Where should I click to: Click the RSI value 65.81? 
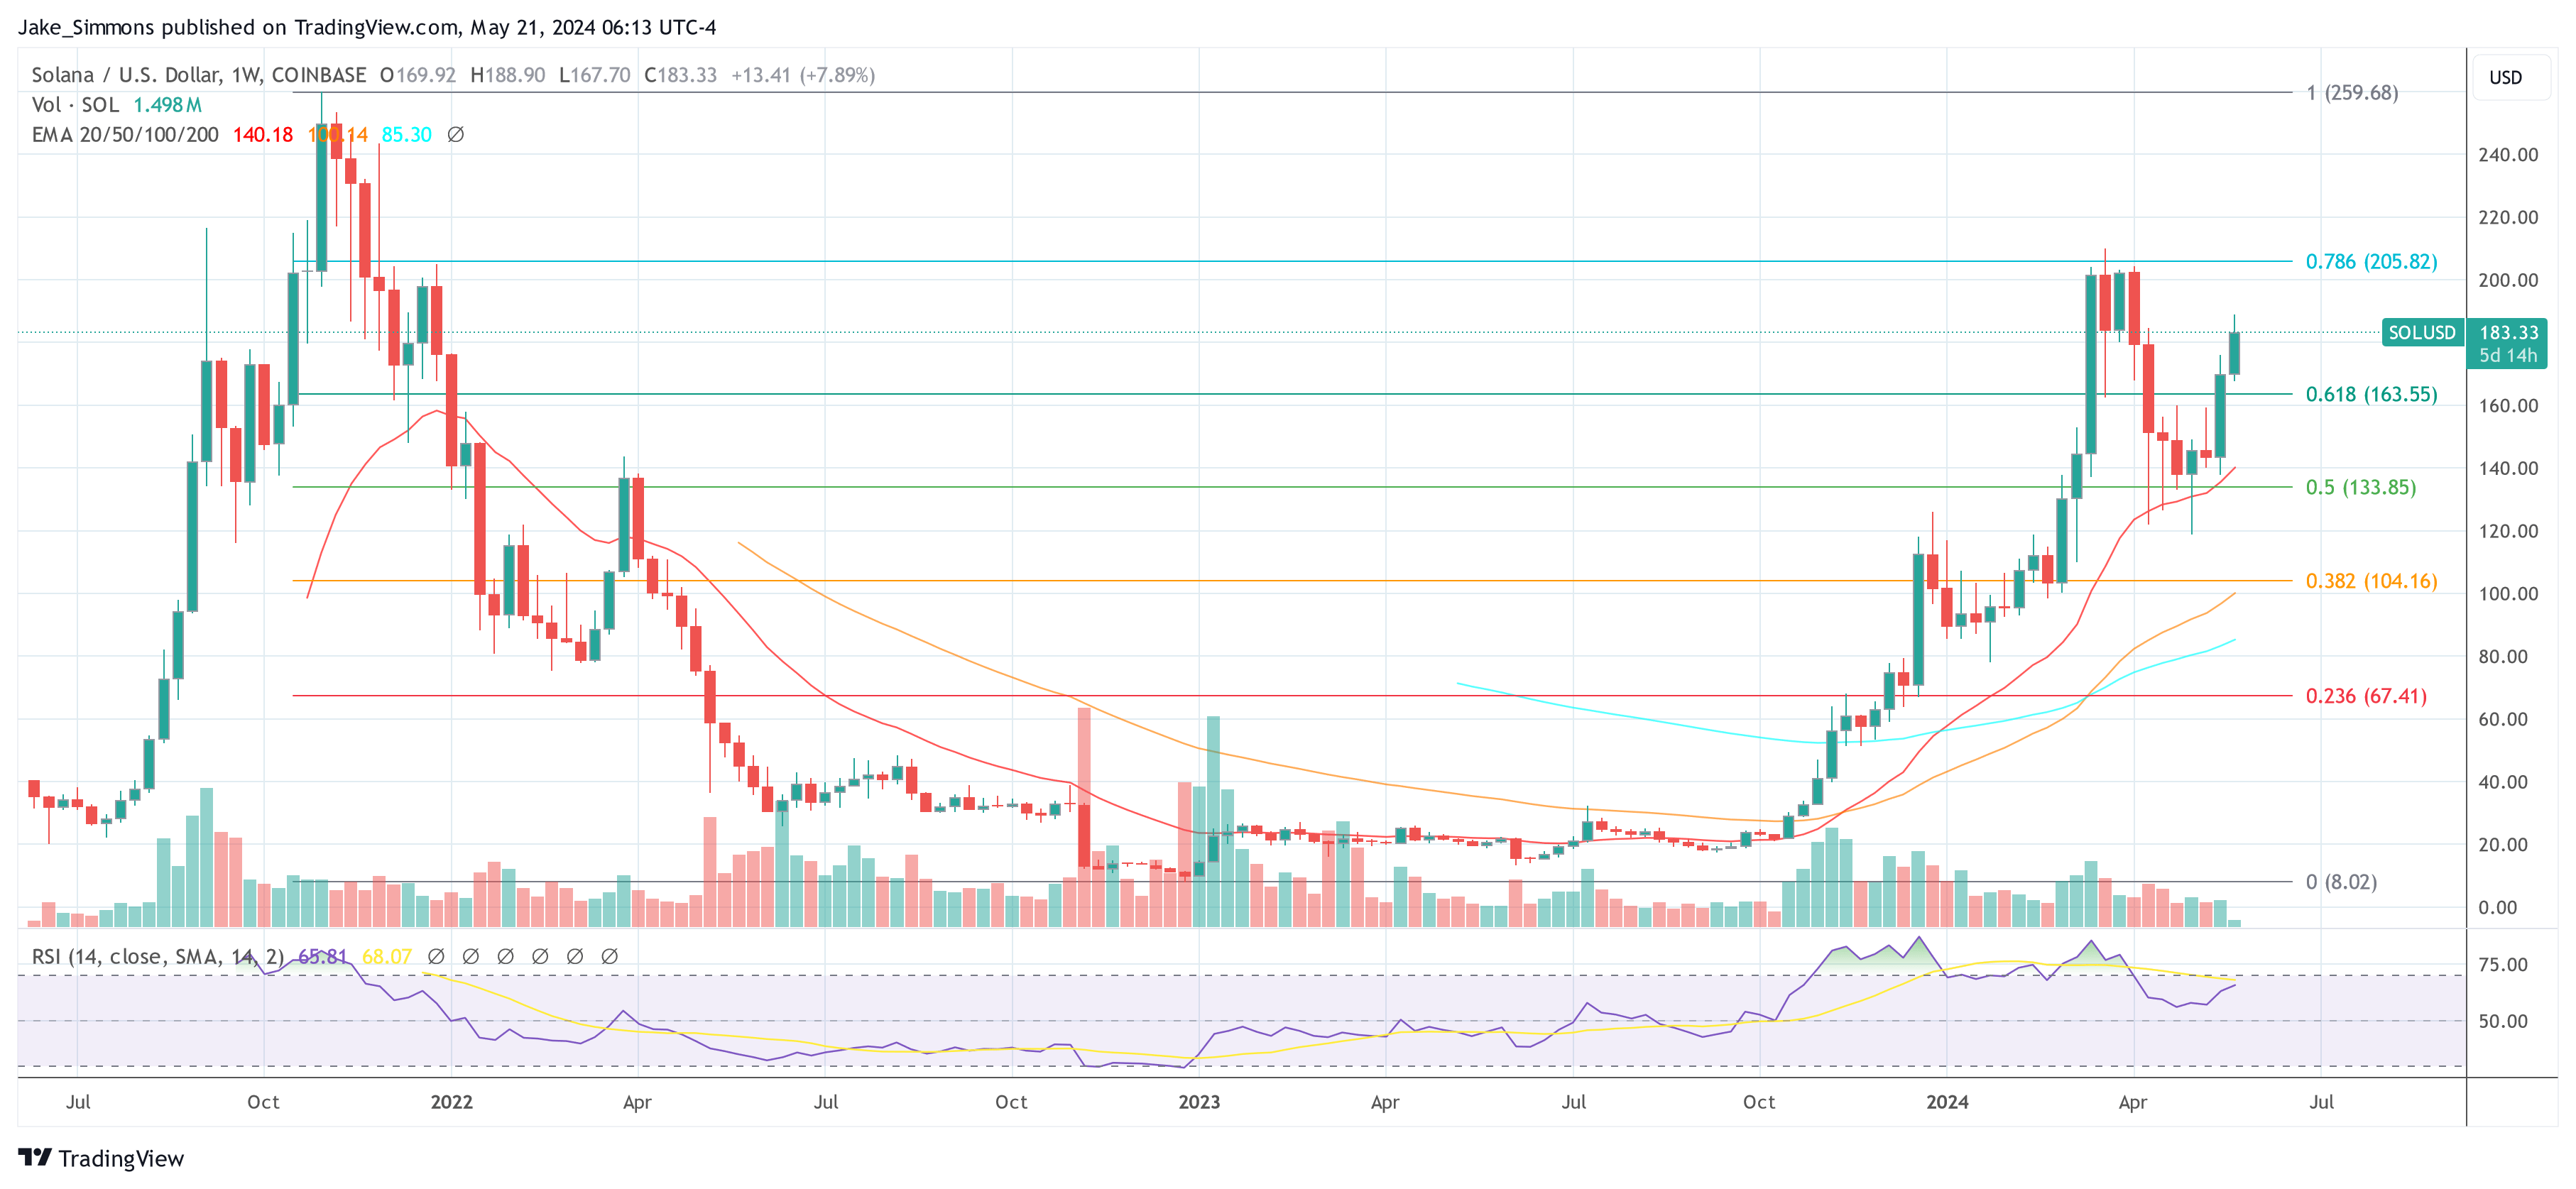point(322,956)
